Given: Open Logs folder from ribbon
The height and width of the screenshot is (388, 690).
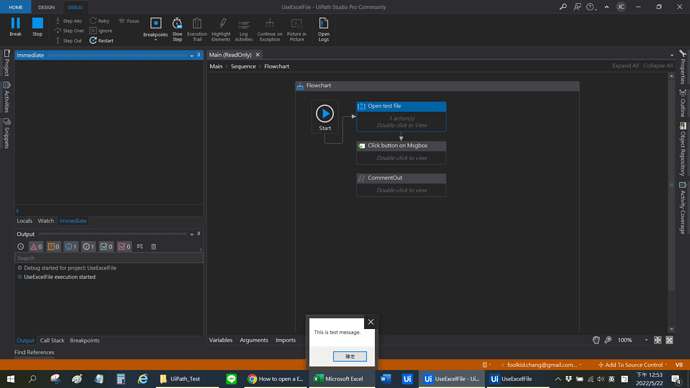Looking at the screenshot, I should (x=323, y=29).
